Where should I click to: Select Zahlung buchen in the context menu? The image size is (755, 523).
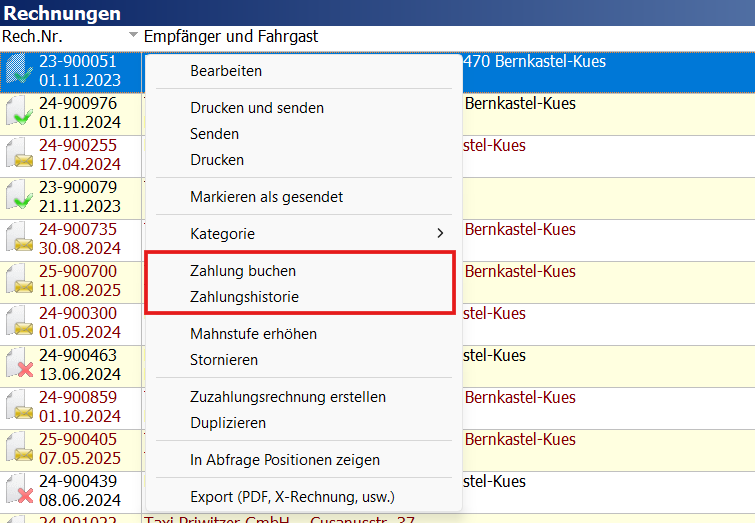pos(243,271)
